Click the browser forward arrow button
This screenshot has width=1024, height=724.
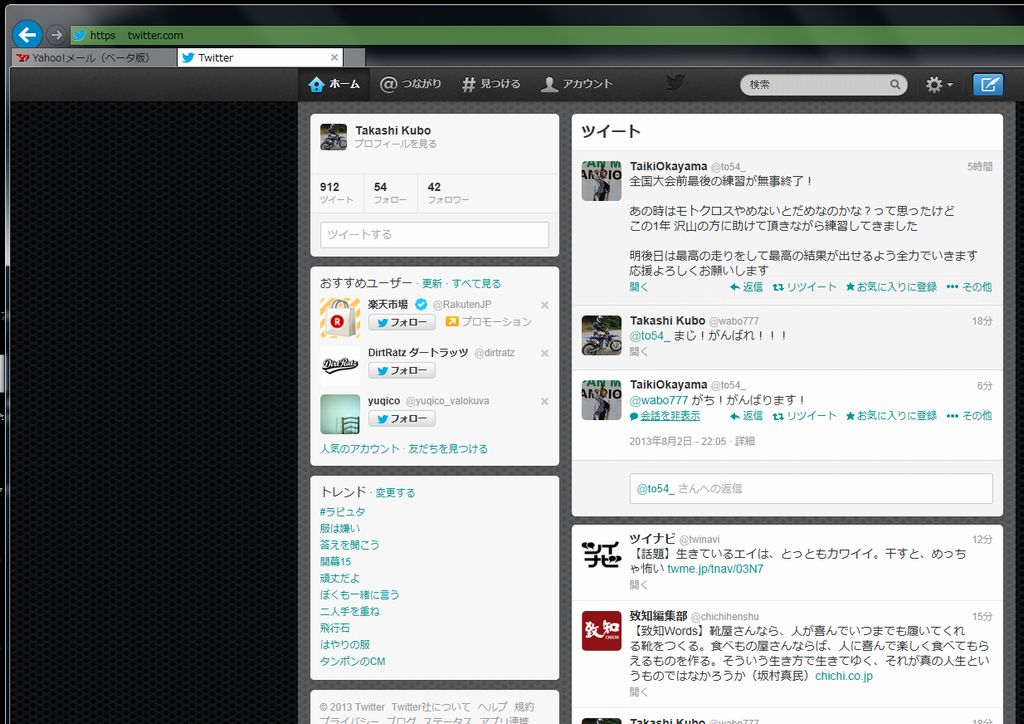point(57,35)
